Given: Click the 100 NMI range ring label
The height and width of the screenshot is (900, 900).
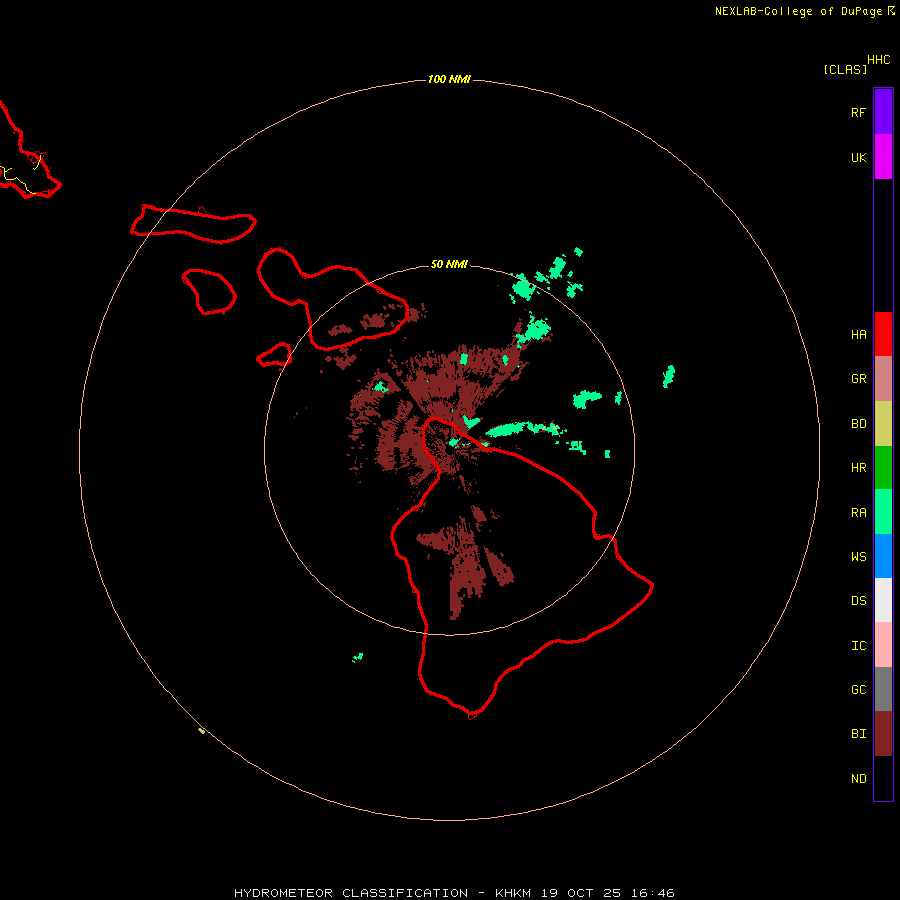Looking at the screenshot, I should pyautogui.click(x=449, y=79).
